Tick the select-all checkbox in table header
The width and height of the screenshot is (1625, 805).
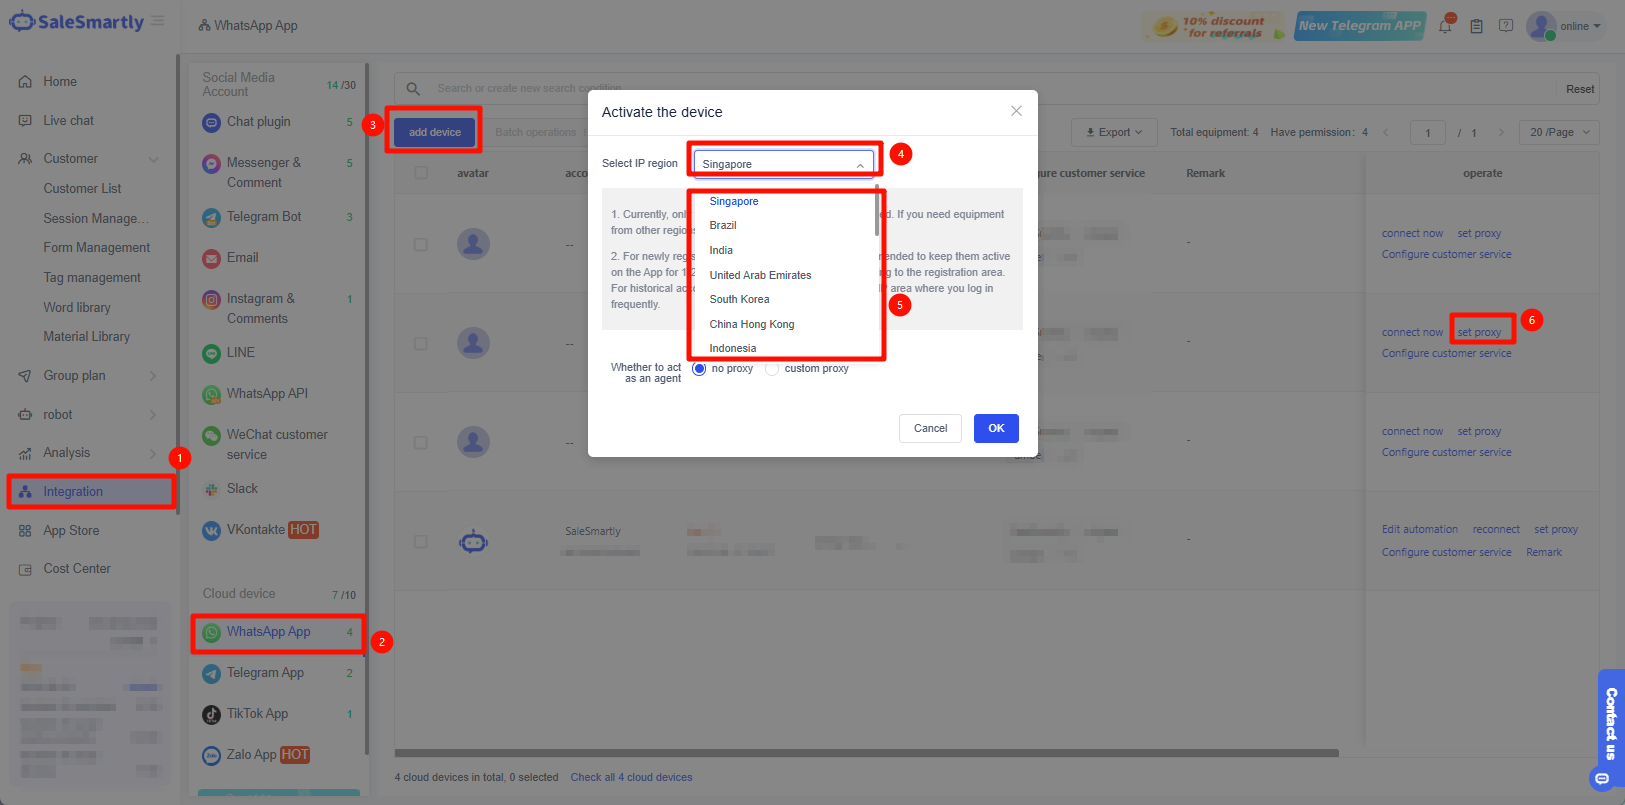[421, 173]
